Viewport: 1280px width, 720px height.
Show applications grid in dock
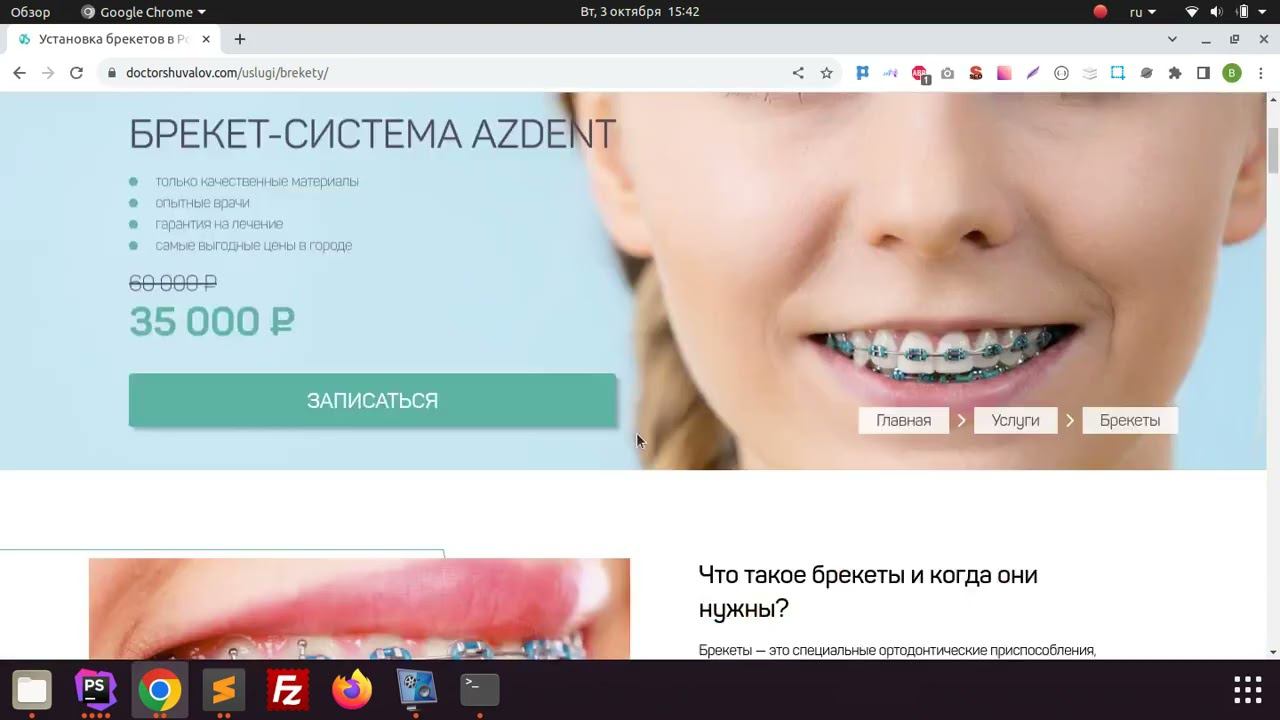(1247, 690)
